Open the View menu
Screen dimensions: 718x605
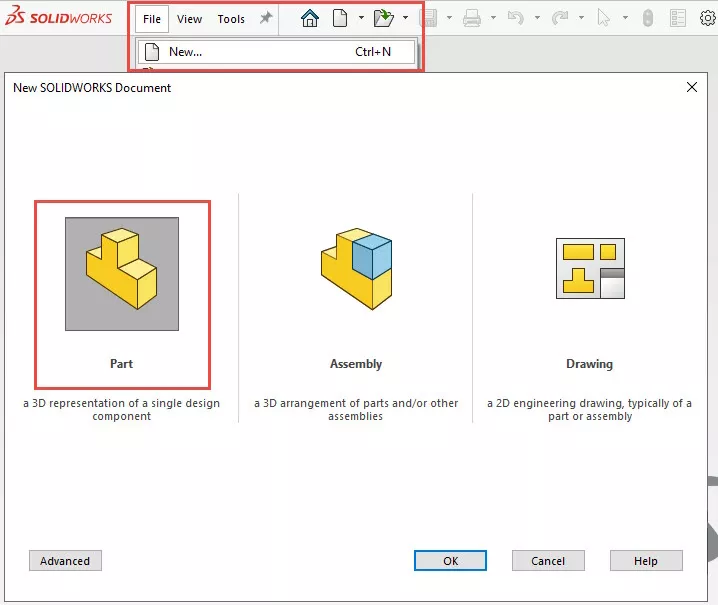(x=189, y=19)
